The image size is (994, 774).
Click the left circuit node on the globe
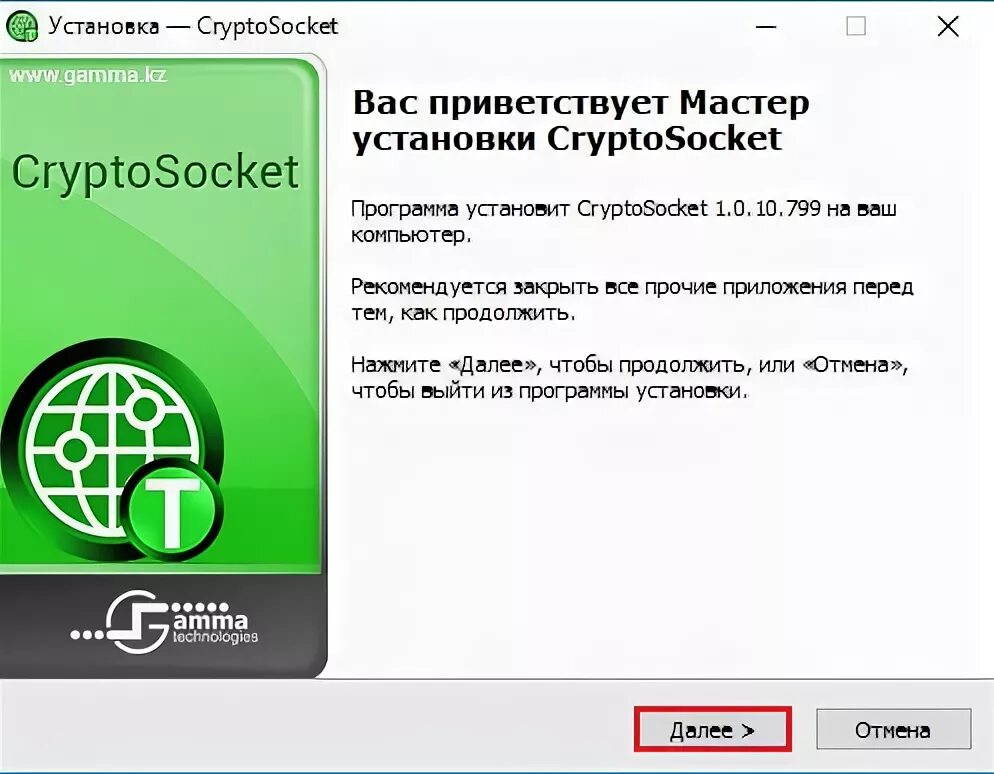[x=74, y=450]
